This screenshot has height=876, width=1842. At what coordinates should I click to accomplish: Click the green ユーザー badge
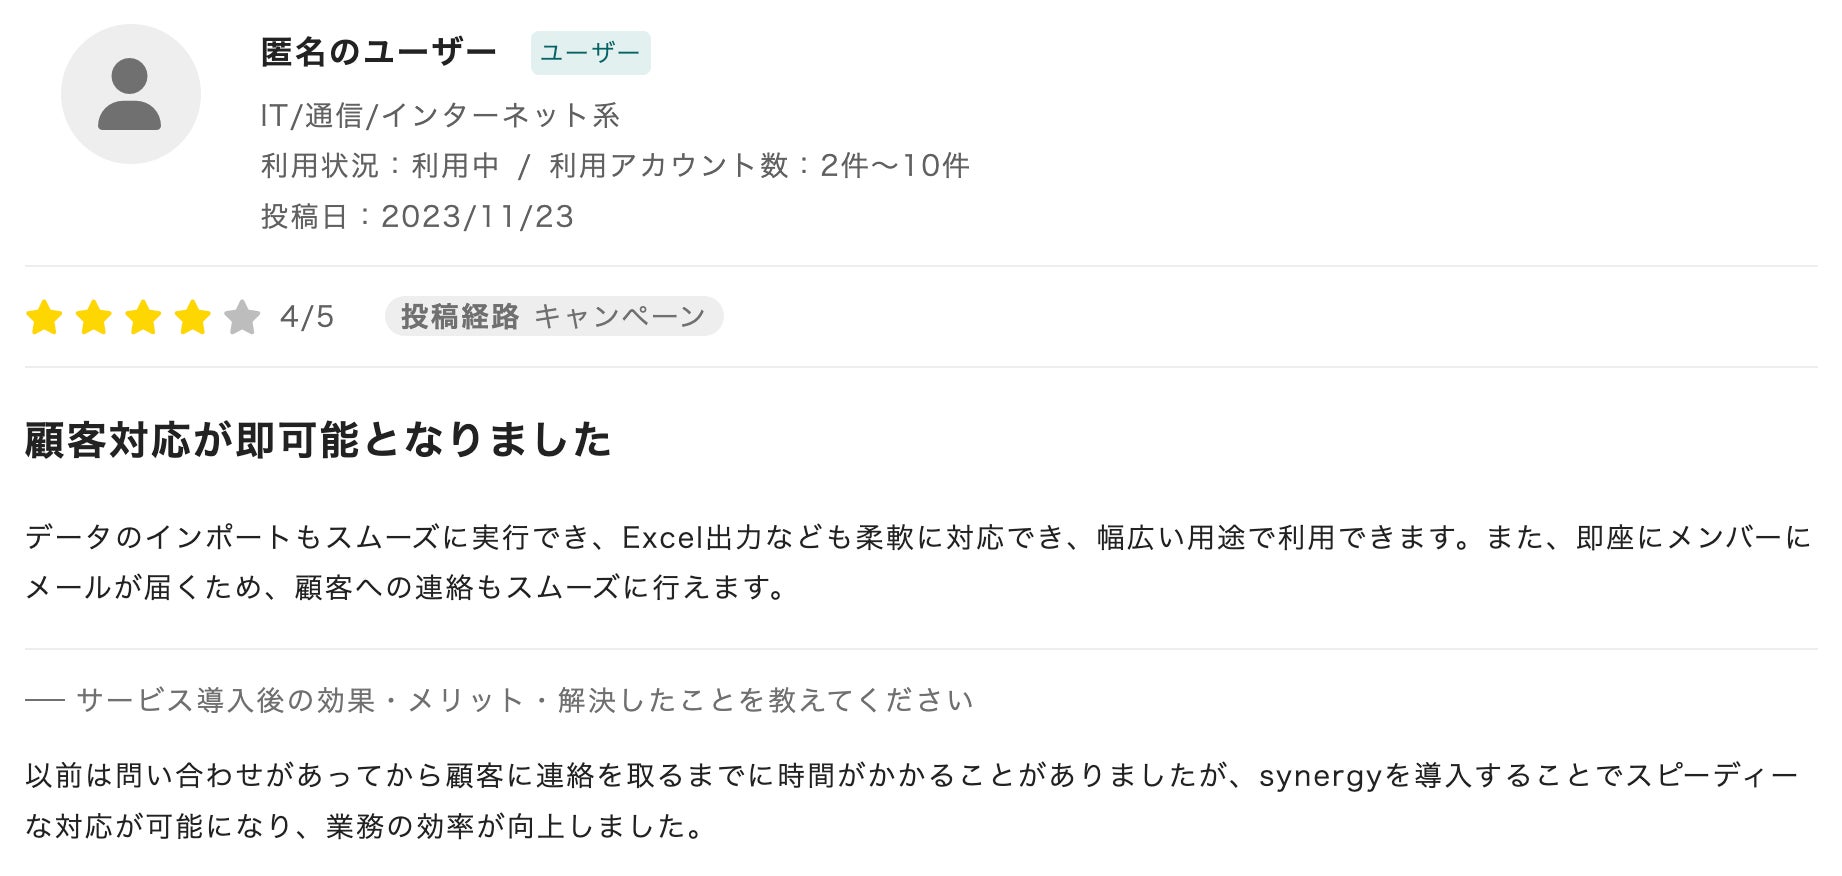coord(590,53)
